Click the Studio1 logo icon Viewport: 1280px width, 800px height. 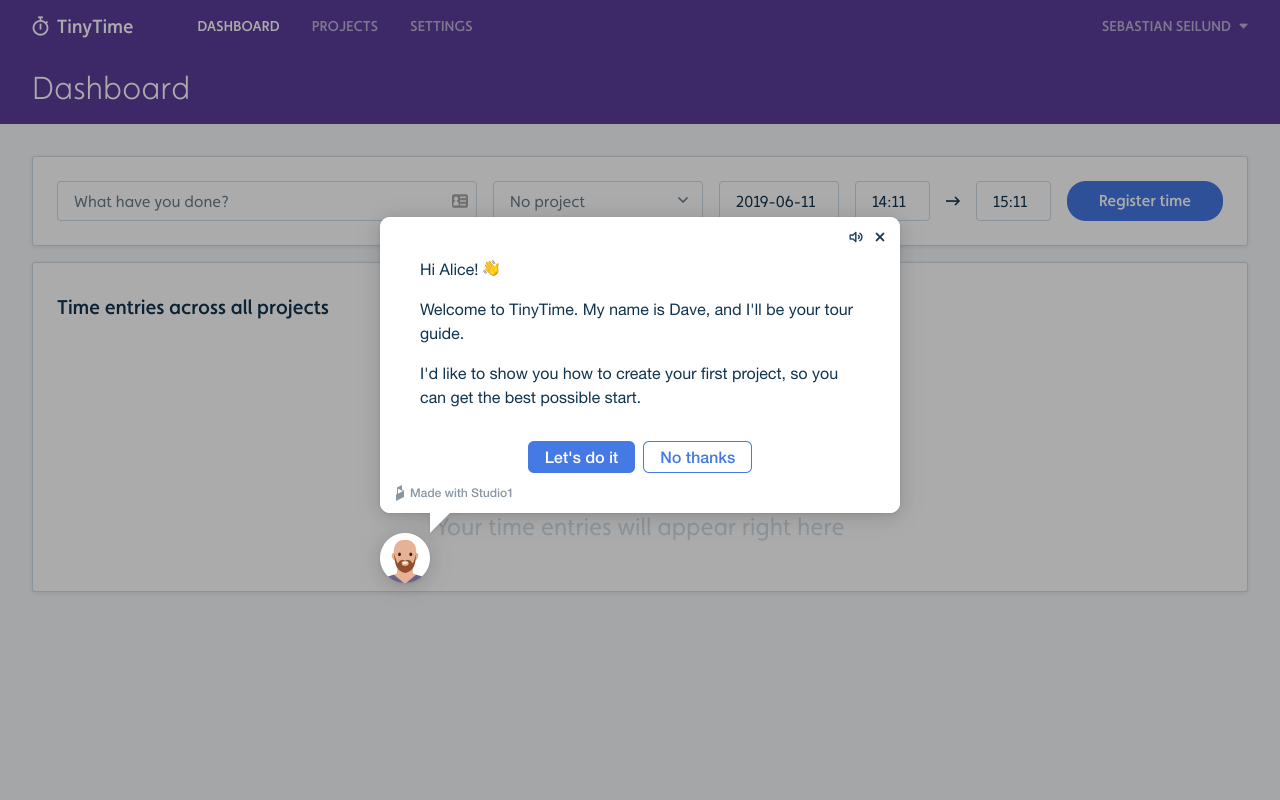400,493
